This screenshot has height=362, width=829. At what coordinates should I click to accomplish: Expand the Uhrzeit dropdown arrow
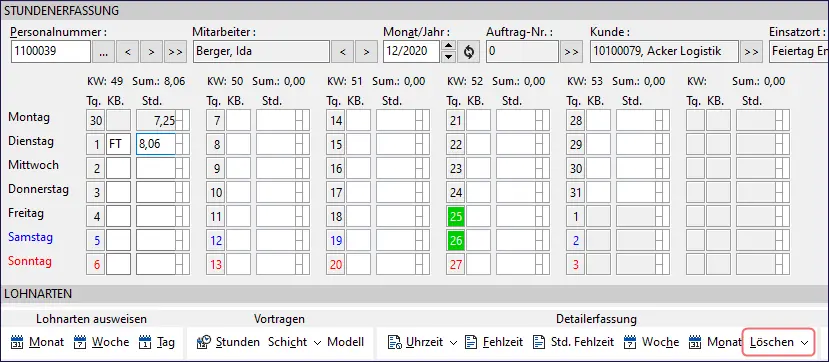click(x=453, y=342)
